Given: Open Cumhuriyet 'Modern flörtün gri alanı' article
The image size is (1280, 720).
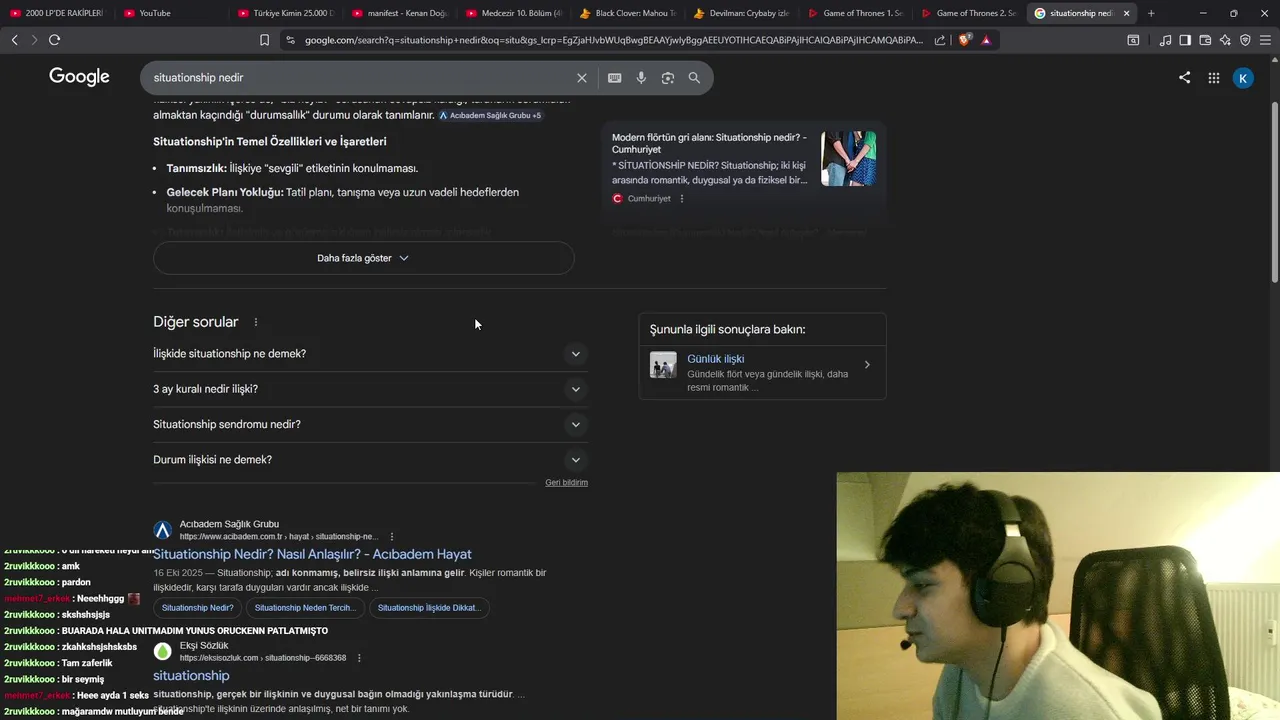Looking at the screenshot, I should (710, 143).
